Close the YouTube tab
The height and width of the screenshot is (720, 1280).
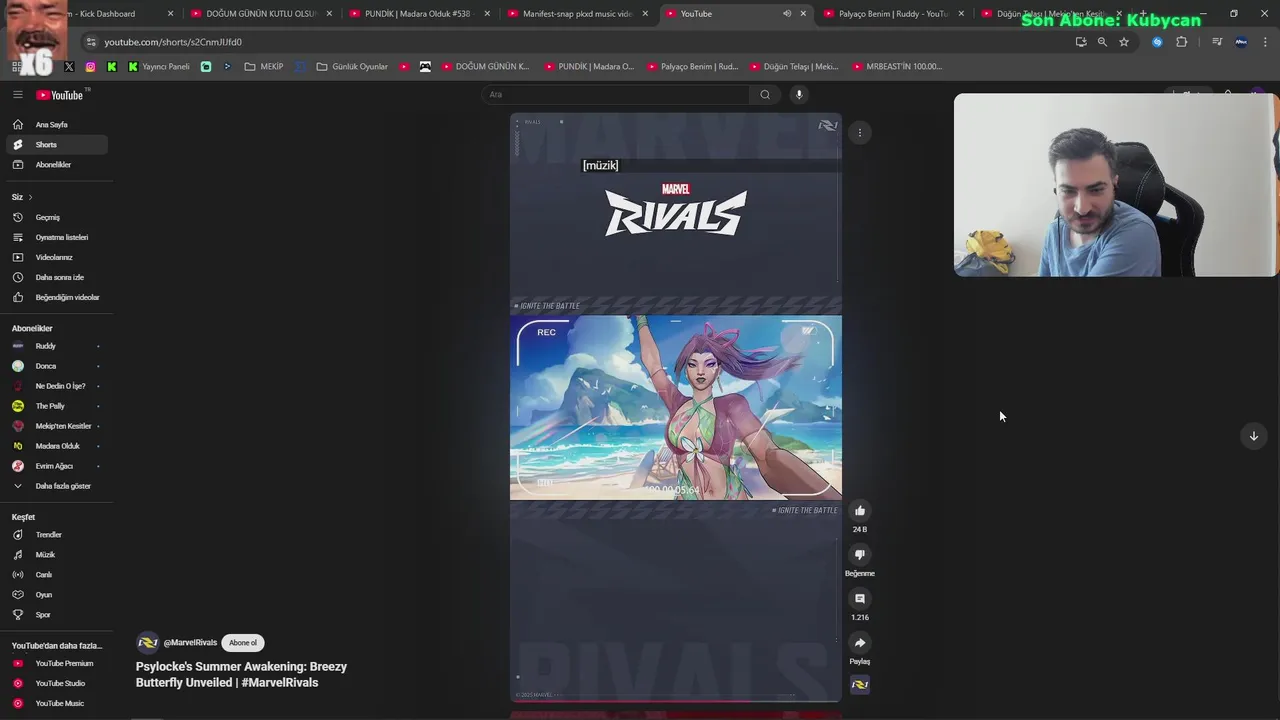tap(803, 14)
